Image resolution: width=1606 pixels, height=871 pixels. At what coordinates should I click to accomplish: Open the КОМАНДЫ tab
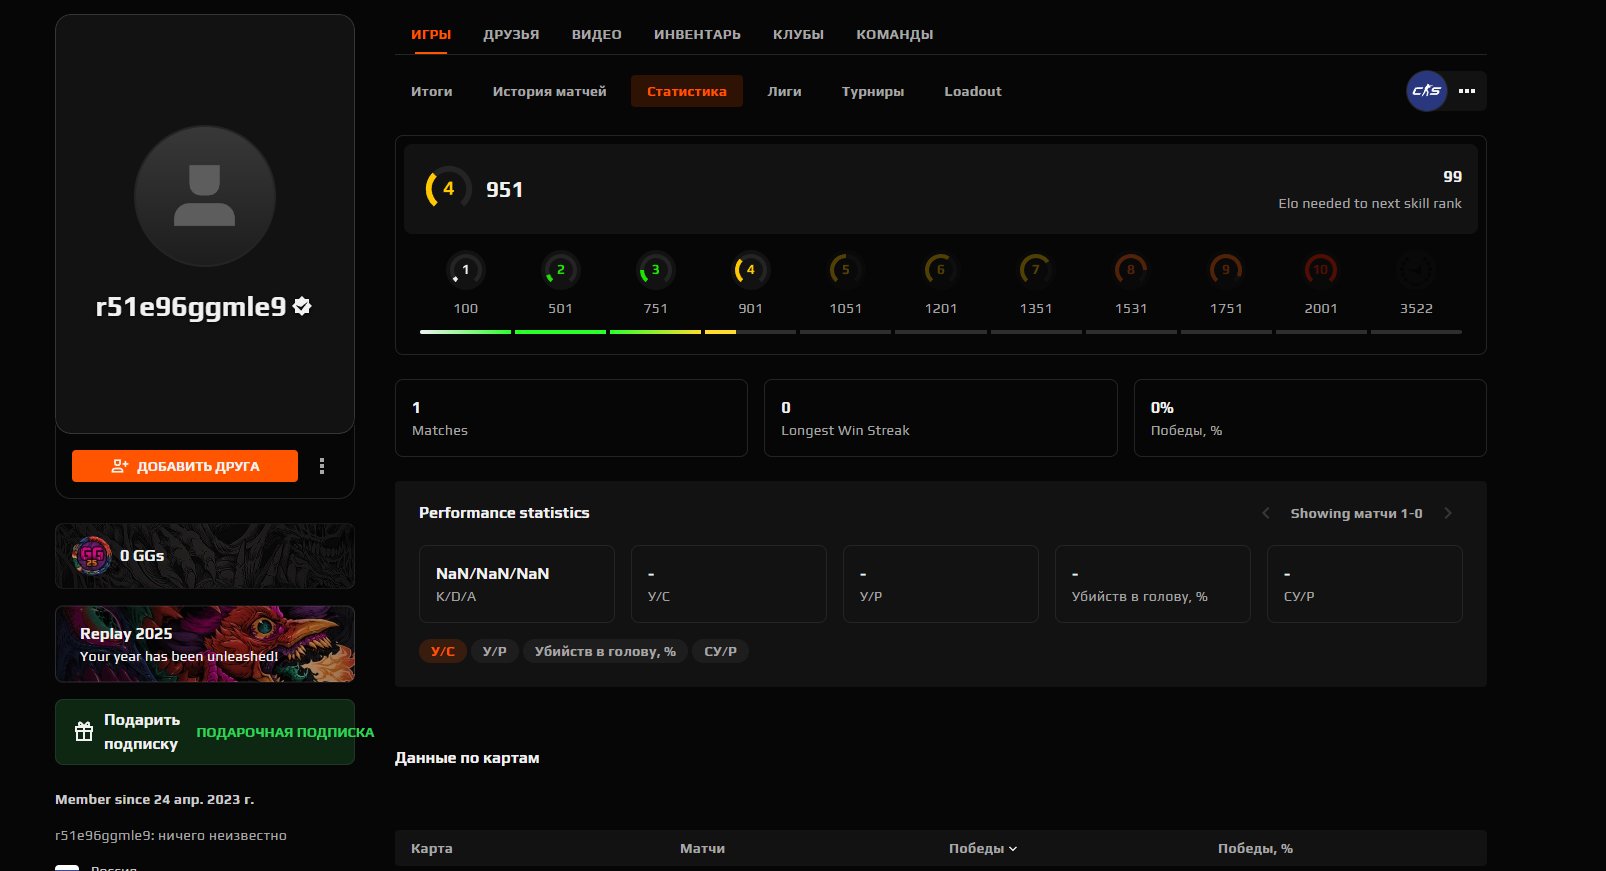click(895, 34)
